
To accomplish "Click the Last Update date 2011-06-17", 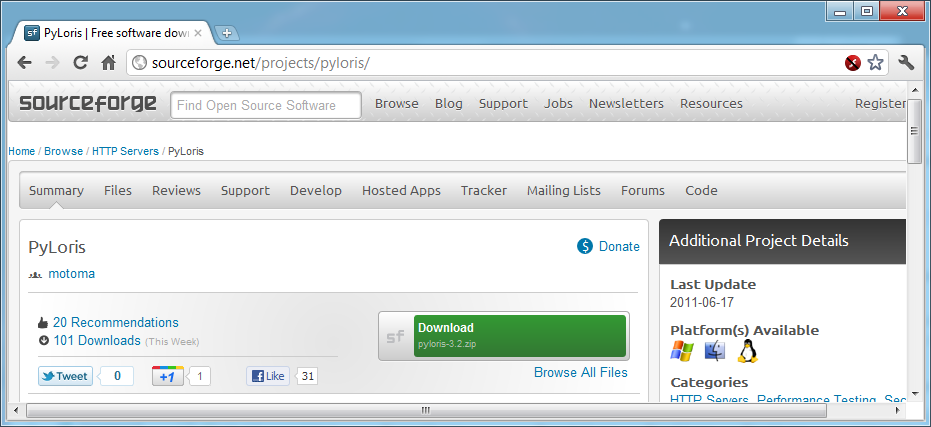I will [x=702, y=302].
